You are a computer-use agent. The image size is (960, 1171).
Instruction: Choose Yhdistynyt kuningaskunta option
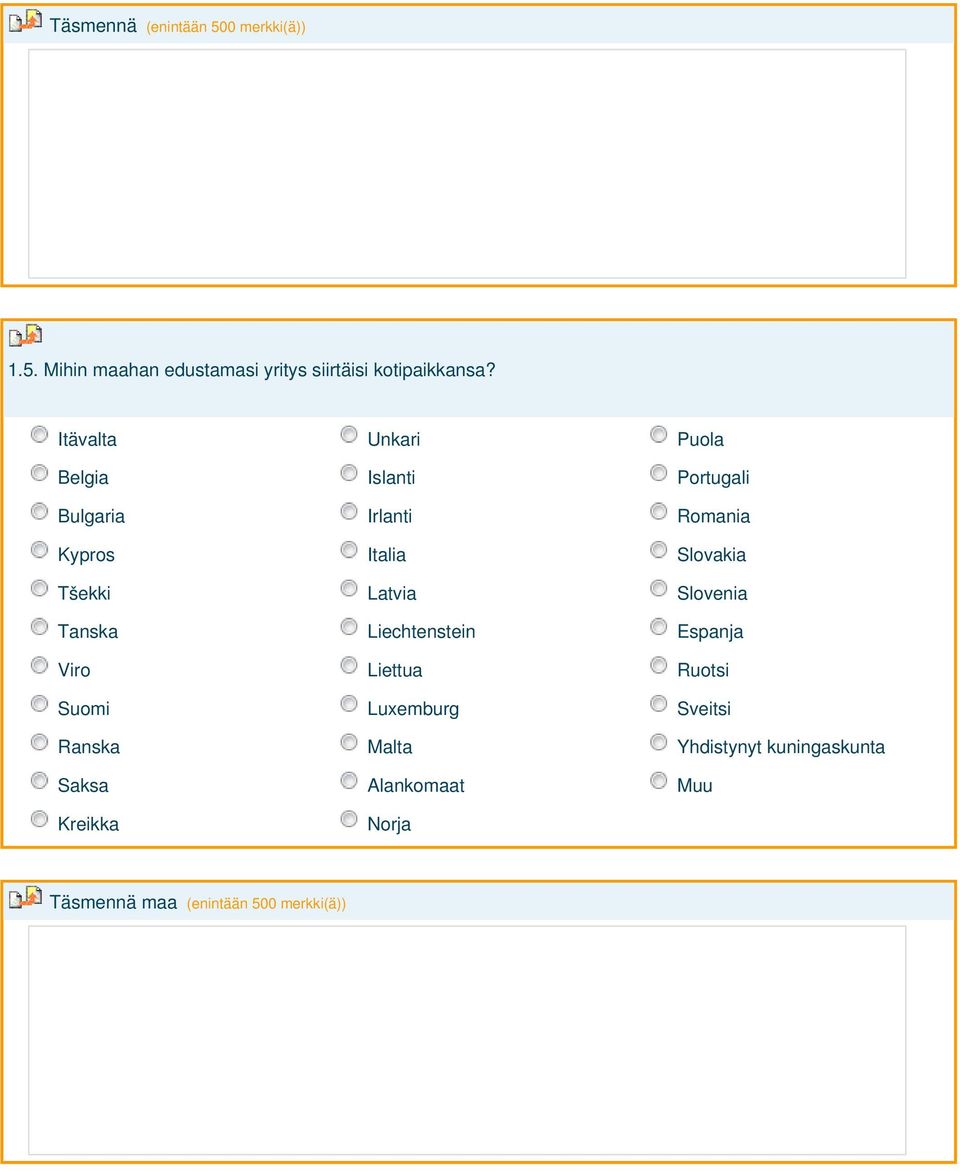point(658,742)
